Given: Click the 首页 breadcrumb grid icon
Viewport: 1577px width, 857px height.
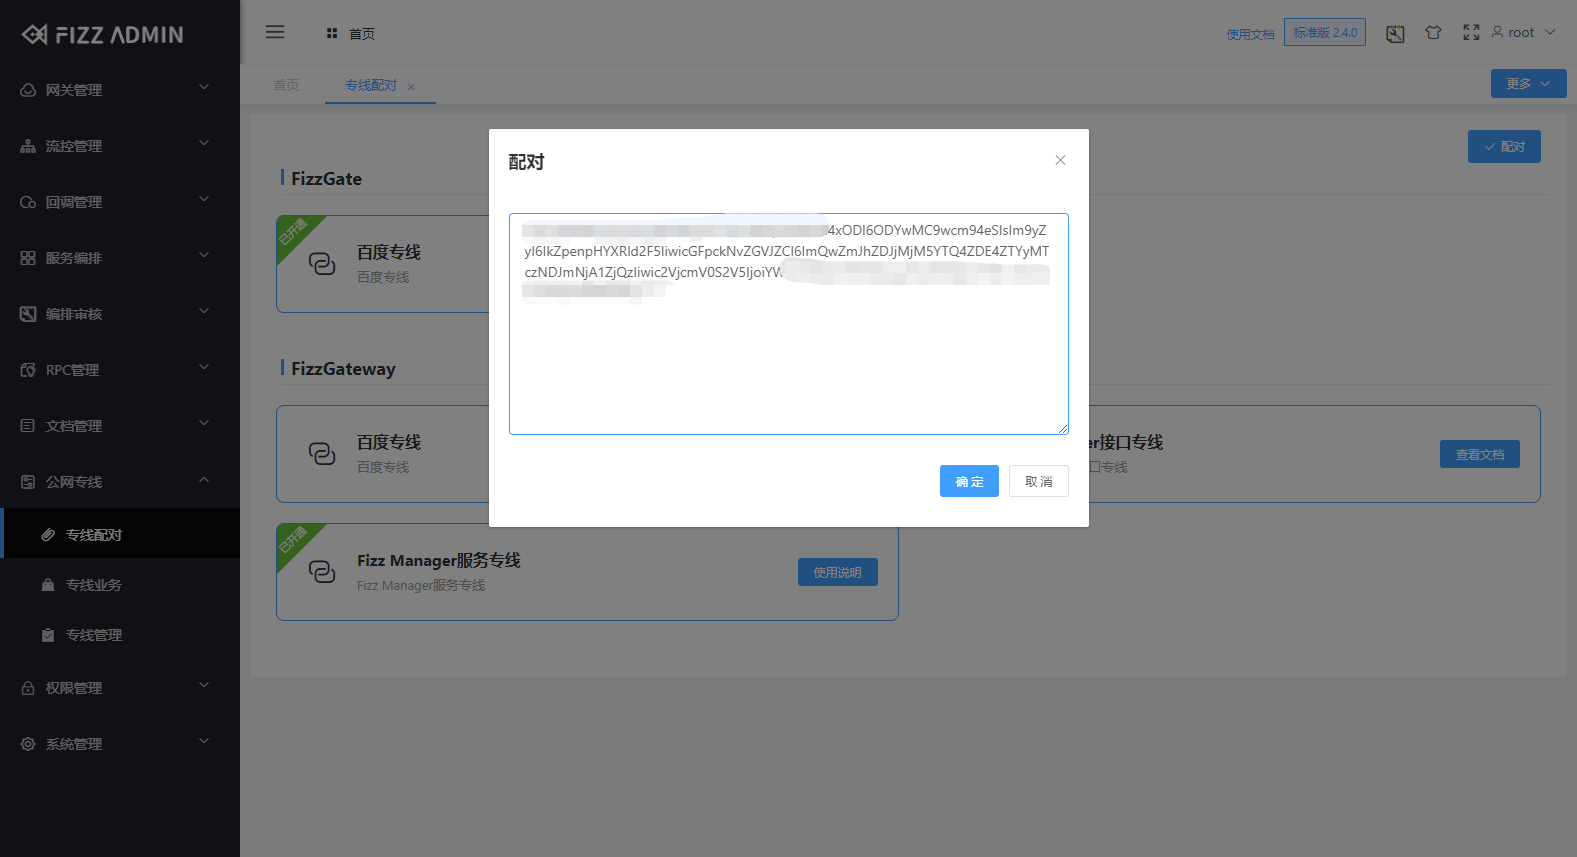Looking at the screenshot, I should [332, 33].
